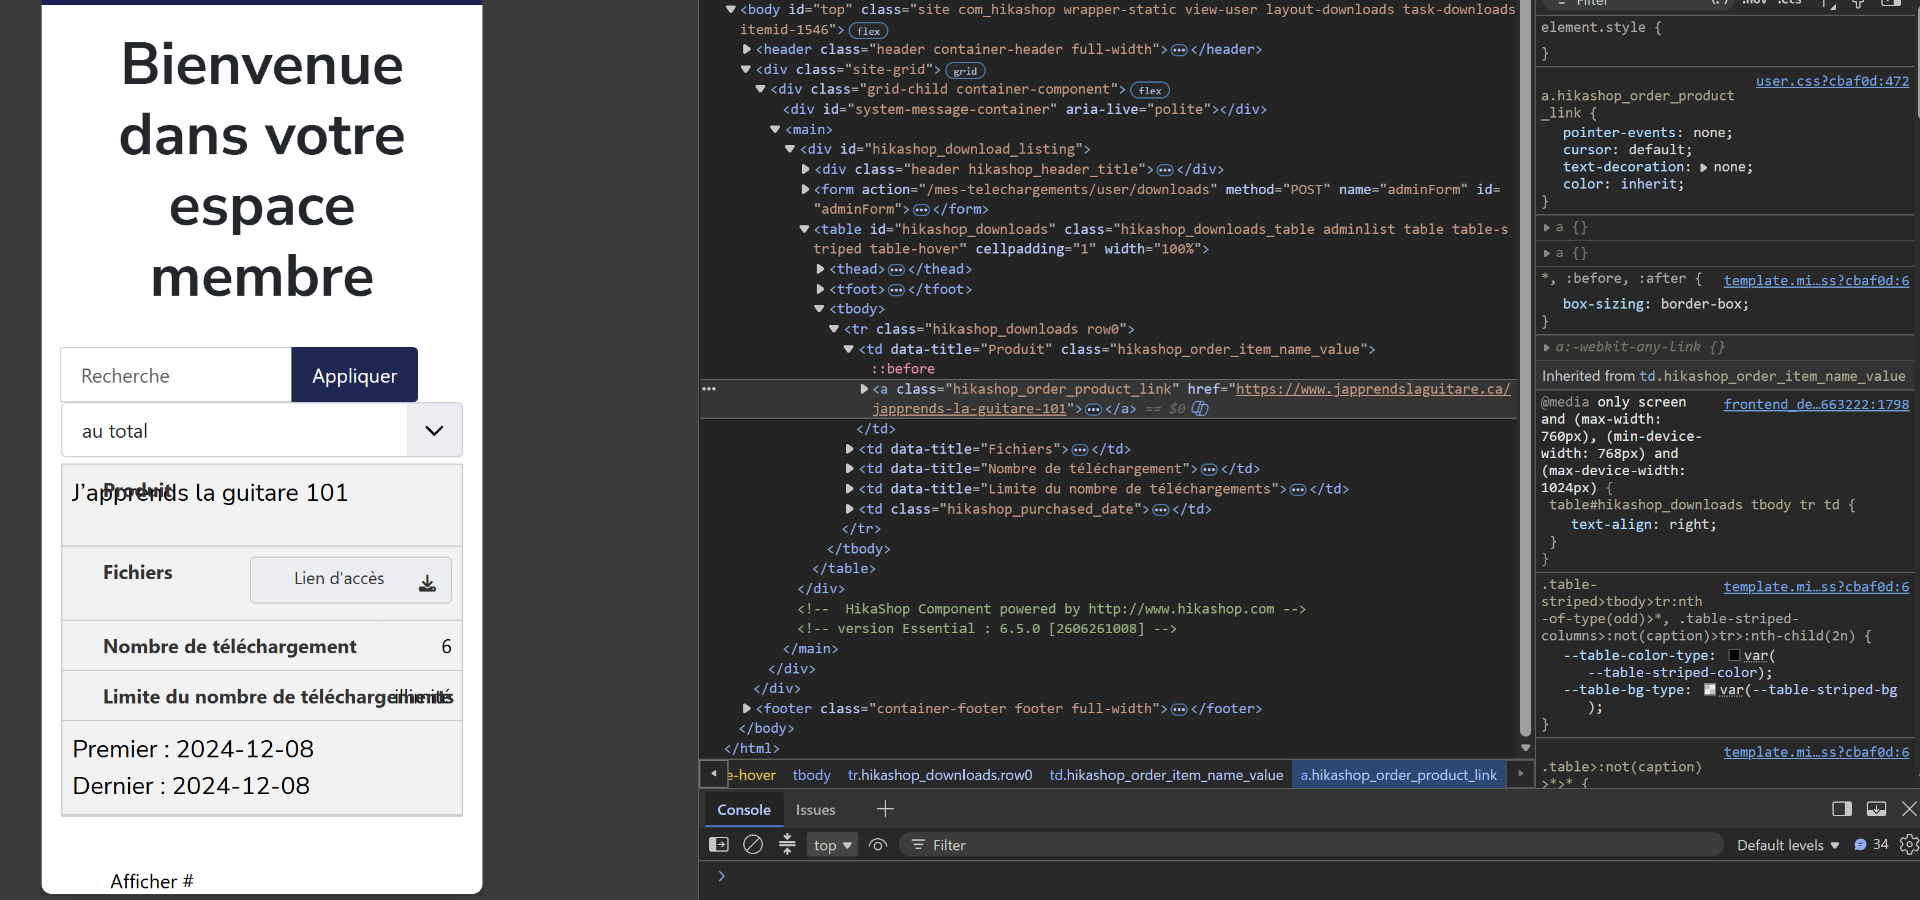Screen dimensions: 1920x900
Task: Switch to the Console drawer tab
Action: 744,810
